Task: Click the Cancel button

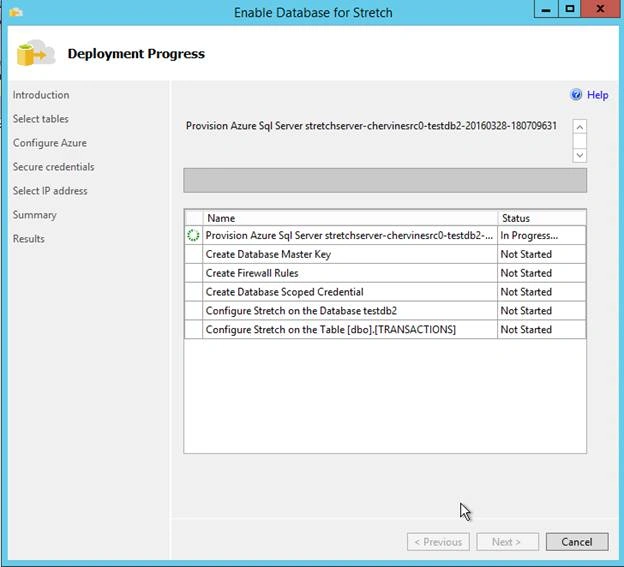Action: 577,542
